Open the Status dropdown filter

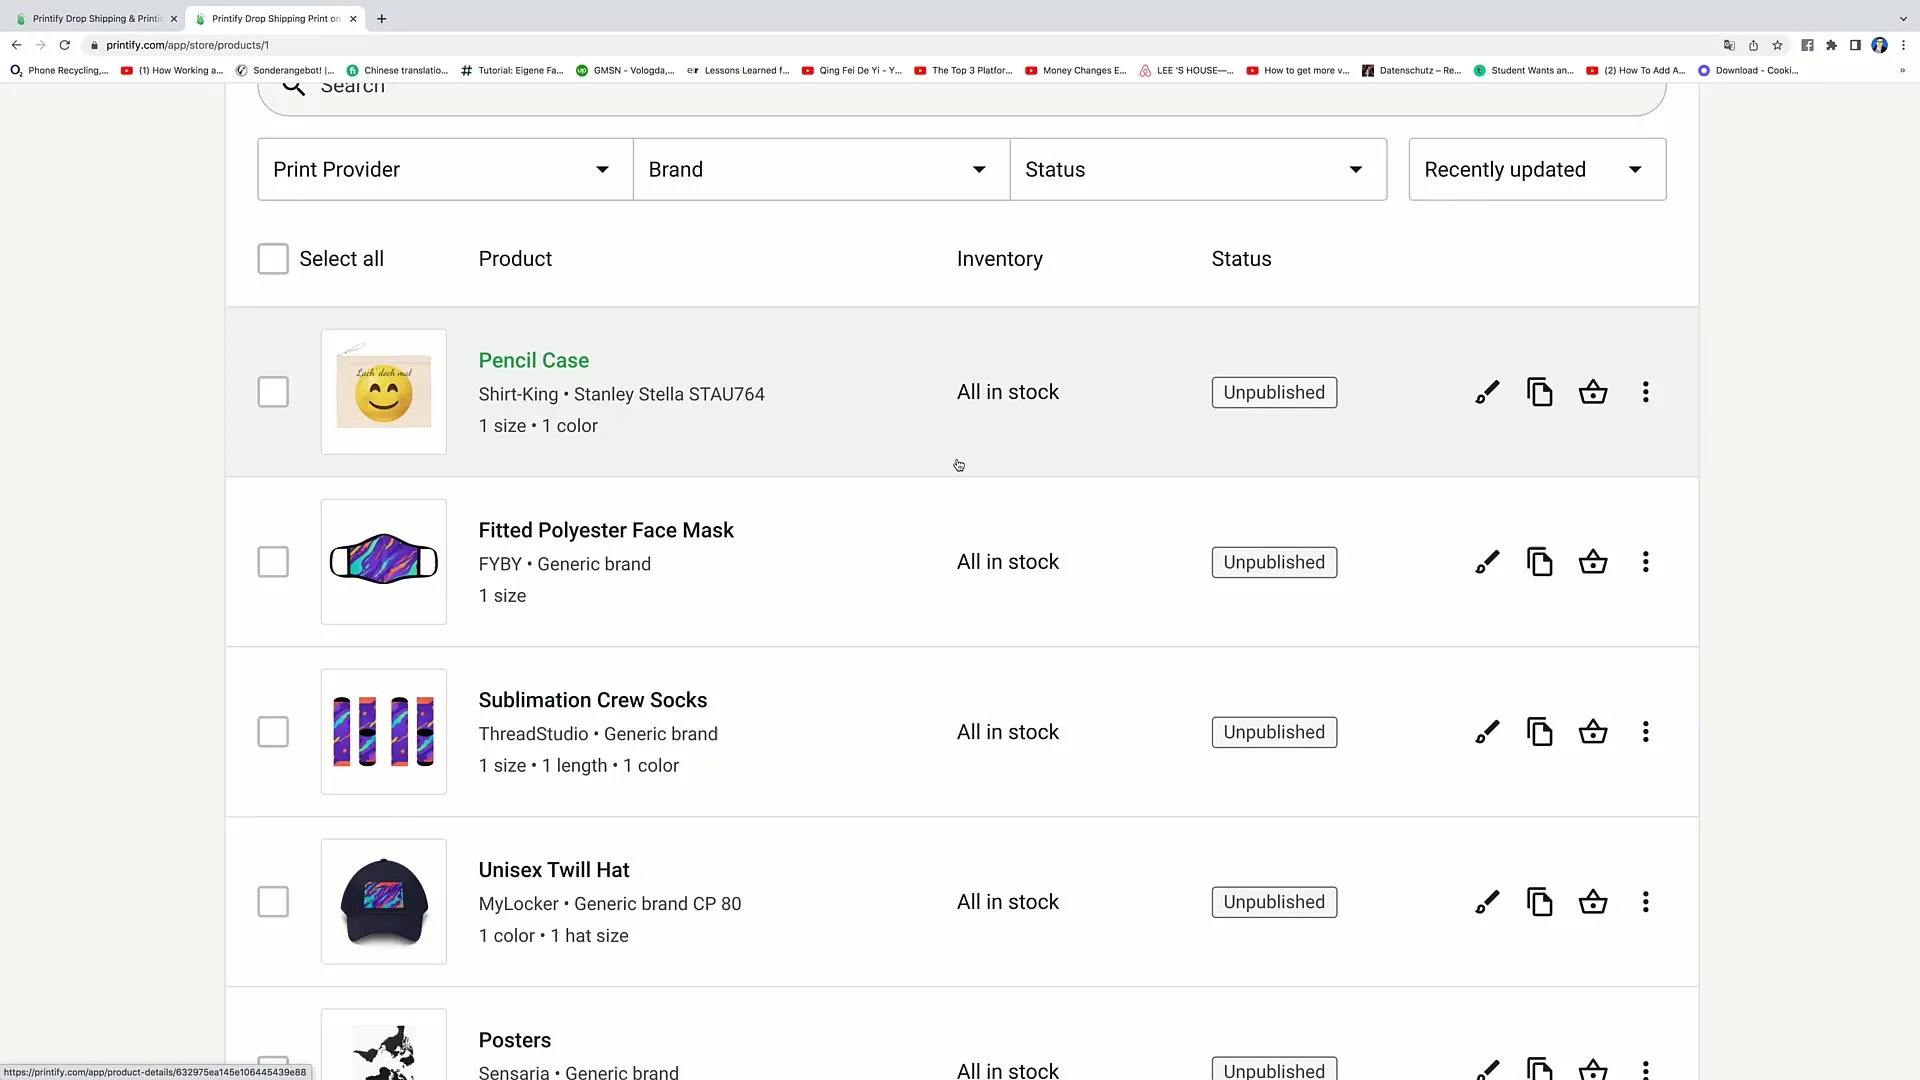[1199, 169]
